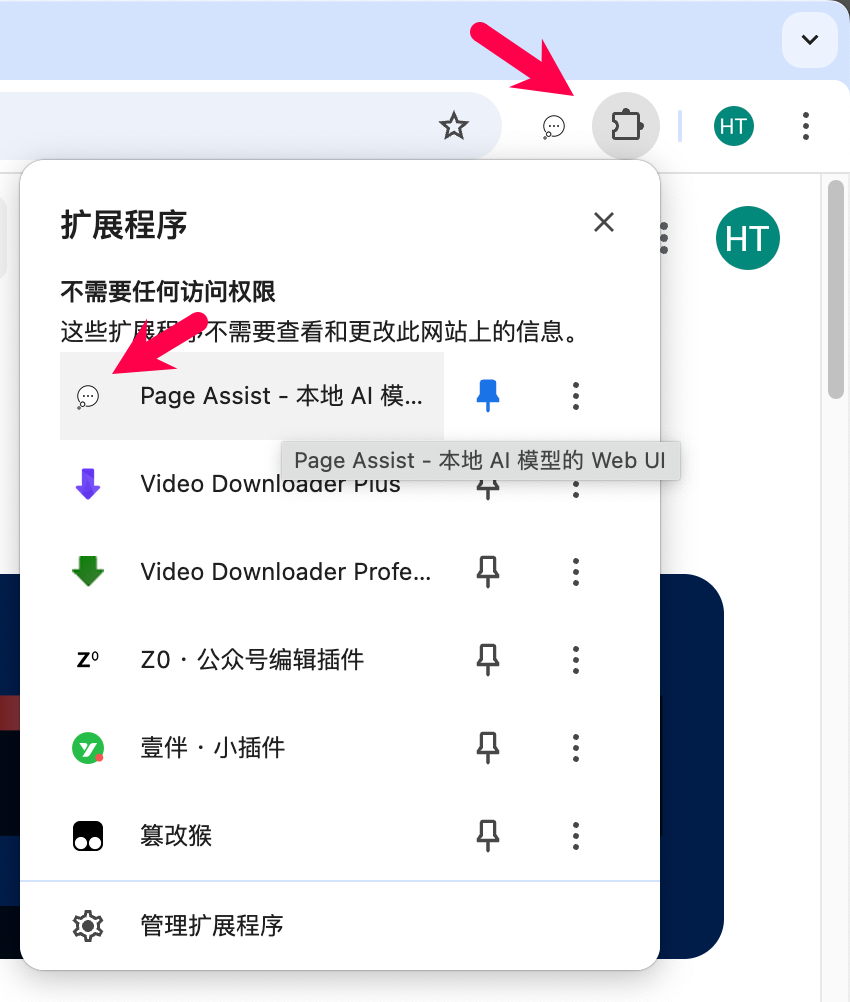Screen dimensions: 850x1002
Task: Bookmark this page with the star icon
Action: (x=454, y=126)
